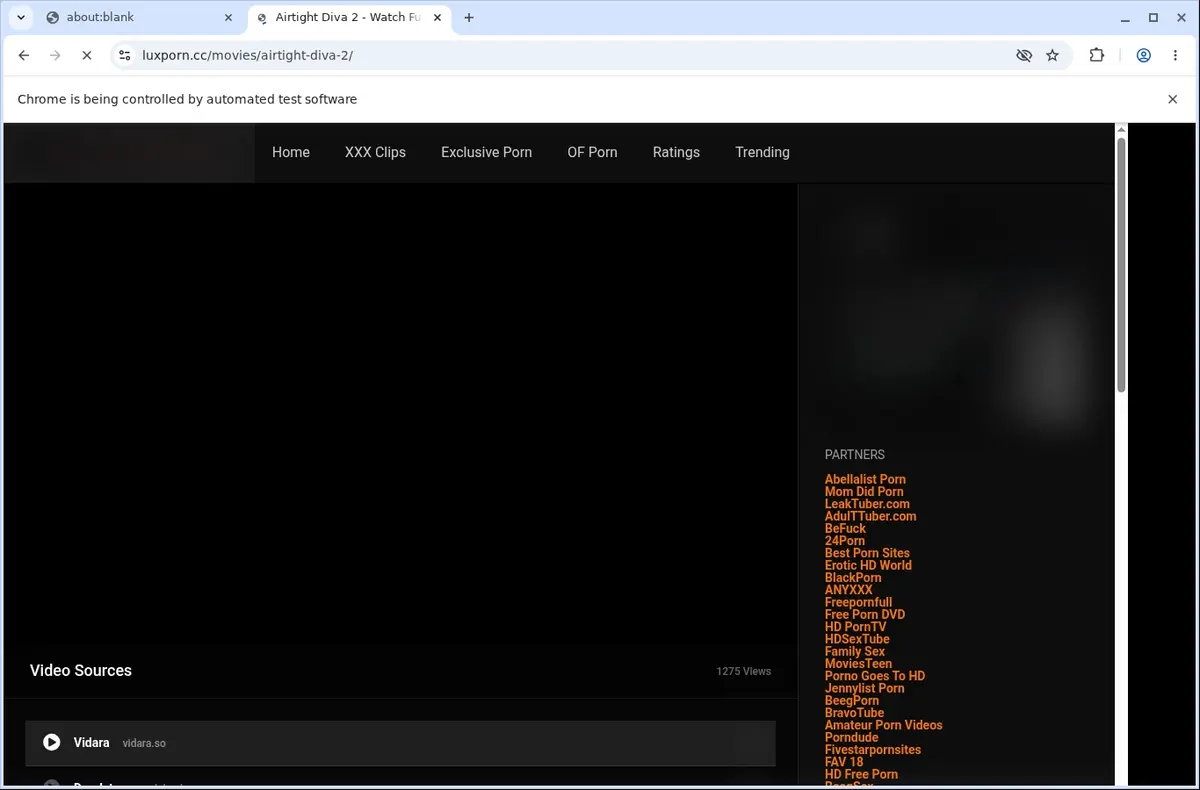Viewport: 1200px width, 790px height.
Task: Open the HDSexTube partner link
Action: point(857,639)
